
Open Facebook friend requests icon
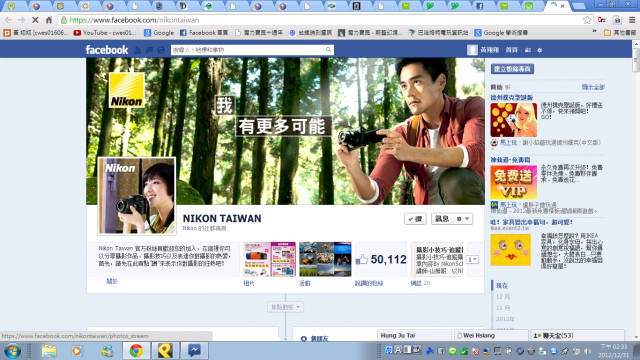138,50
